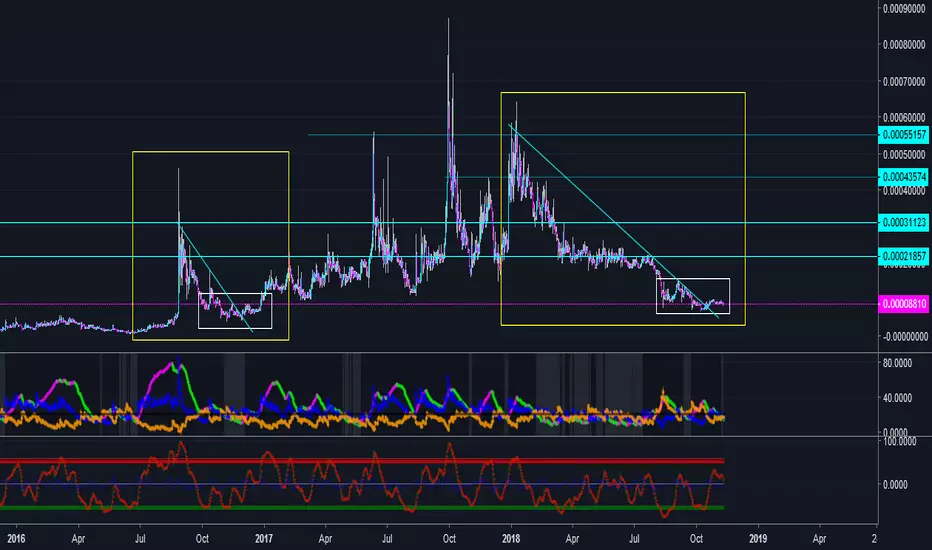
Task: Select the cyan 0.00031123 price label
Action: (x=903, y=222)
